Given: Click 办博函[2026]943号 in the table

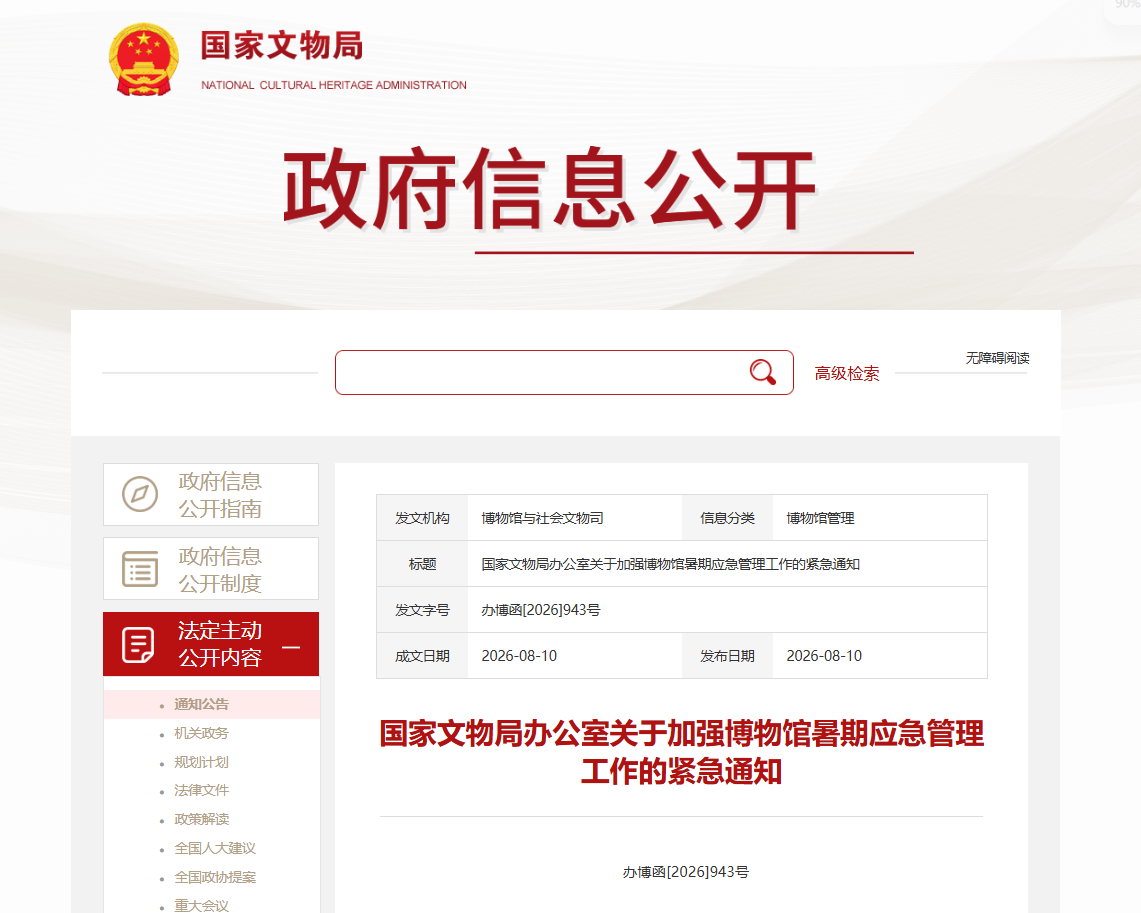Looking at the screenshot, I should pos(541,610).
